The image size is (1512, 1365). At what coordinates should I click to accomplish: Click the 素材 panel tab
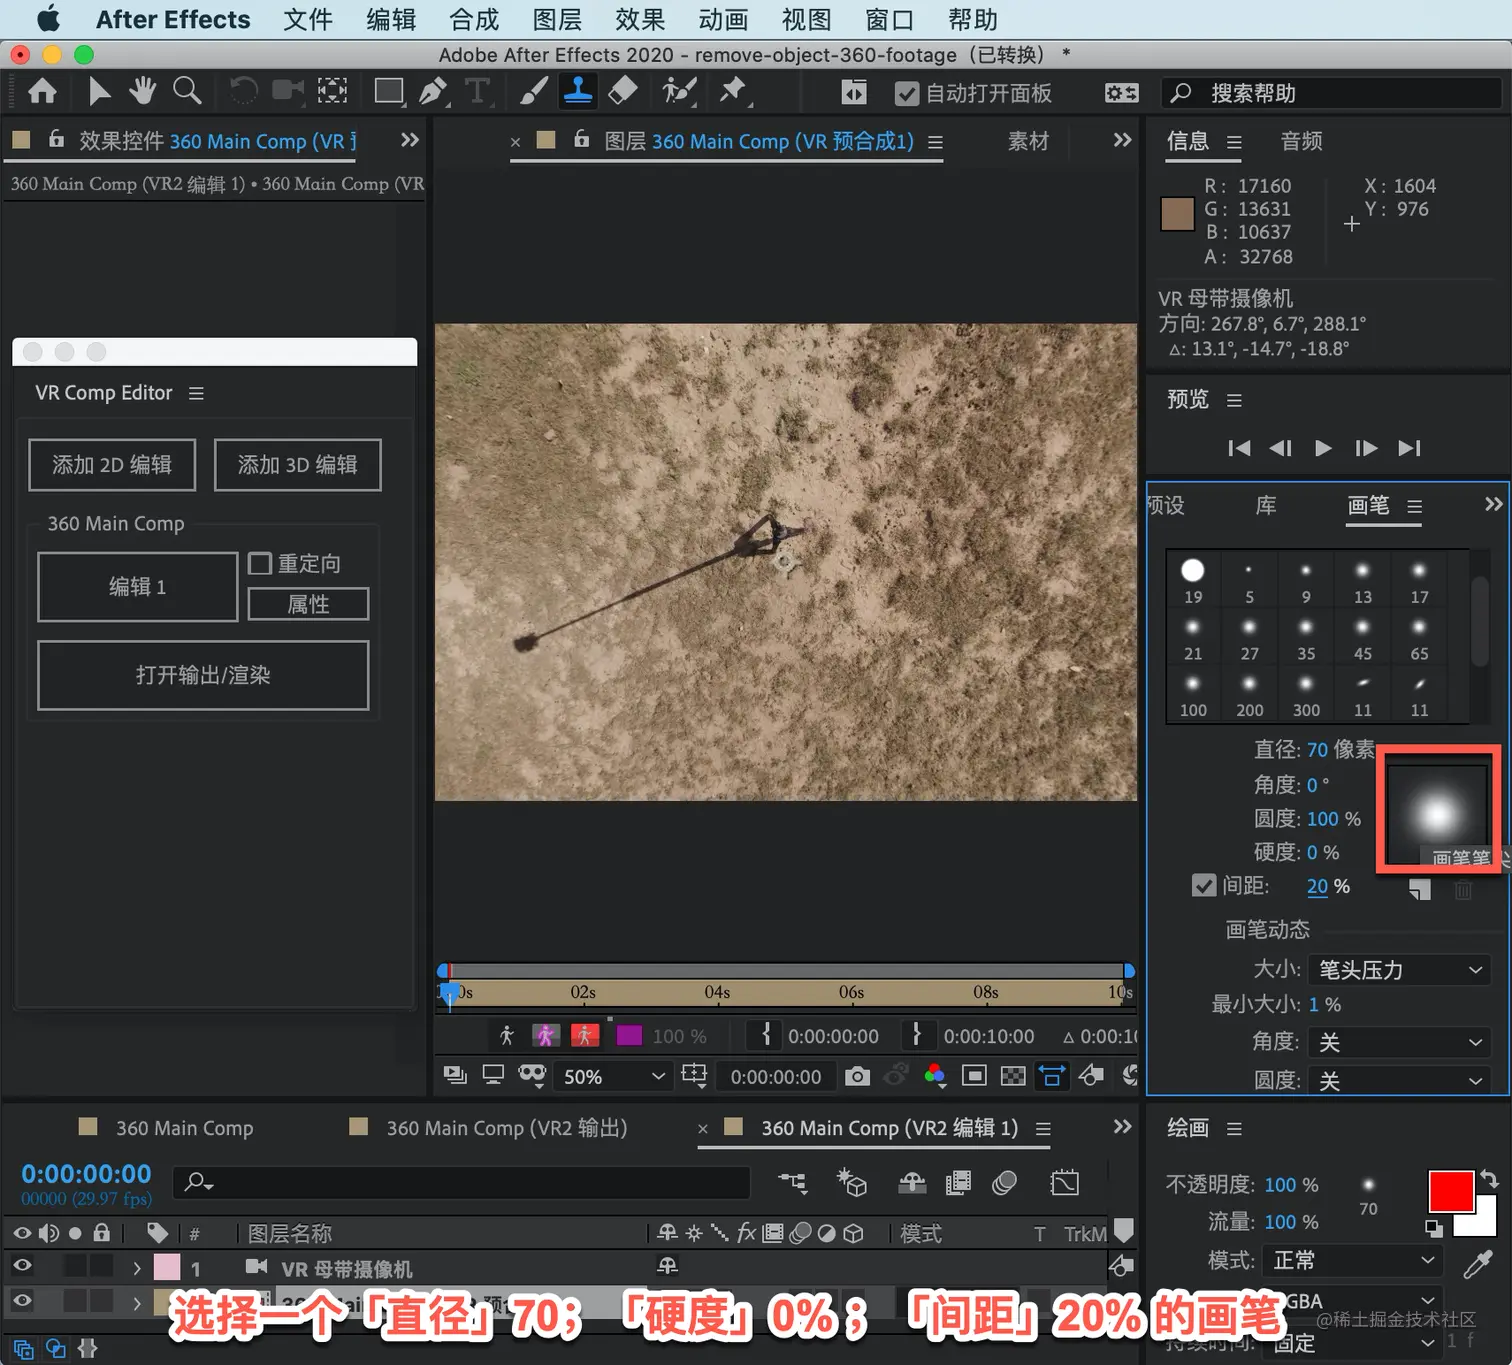[1028, 141]
